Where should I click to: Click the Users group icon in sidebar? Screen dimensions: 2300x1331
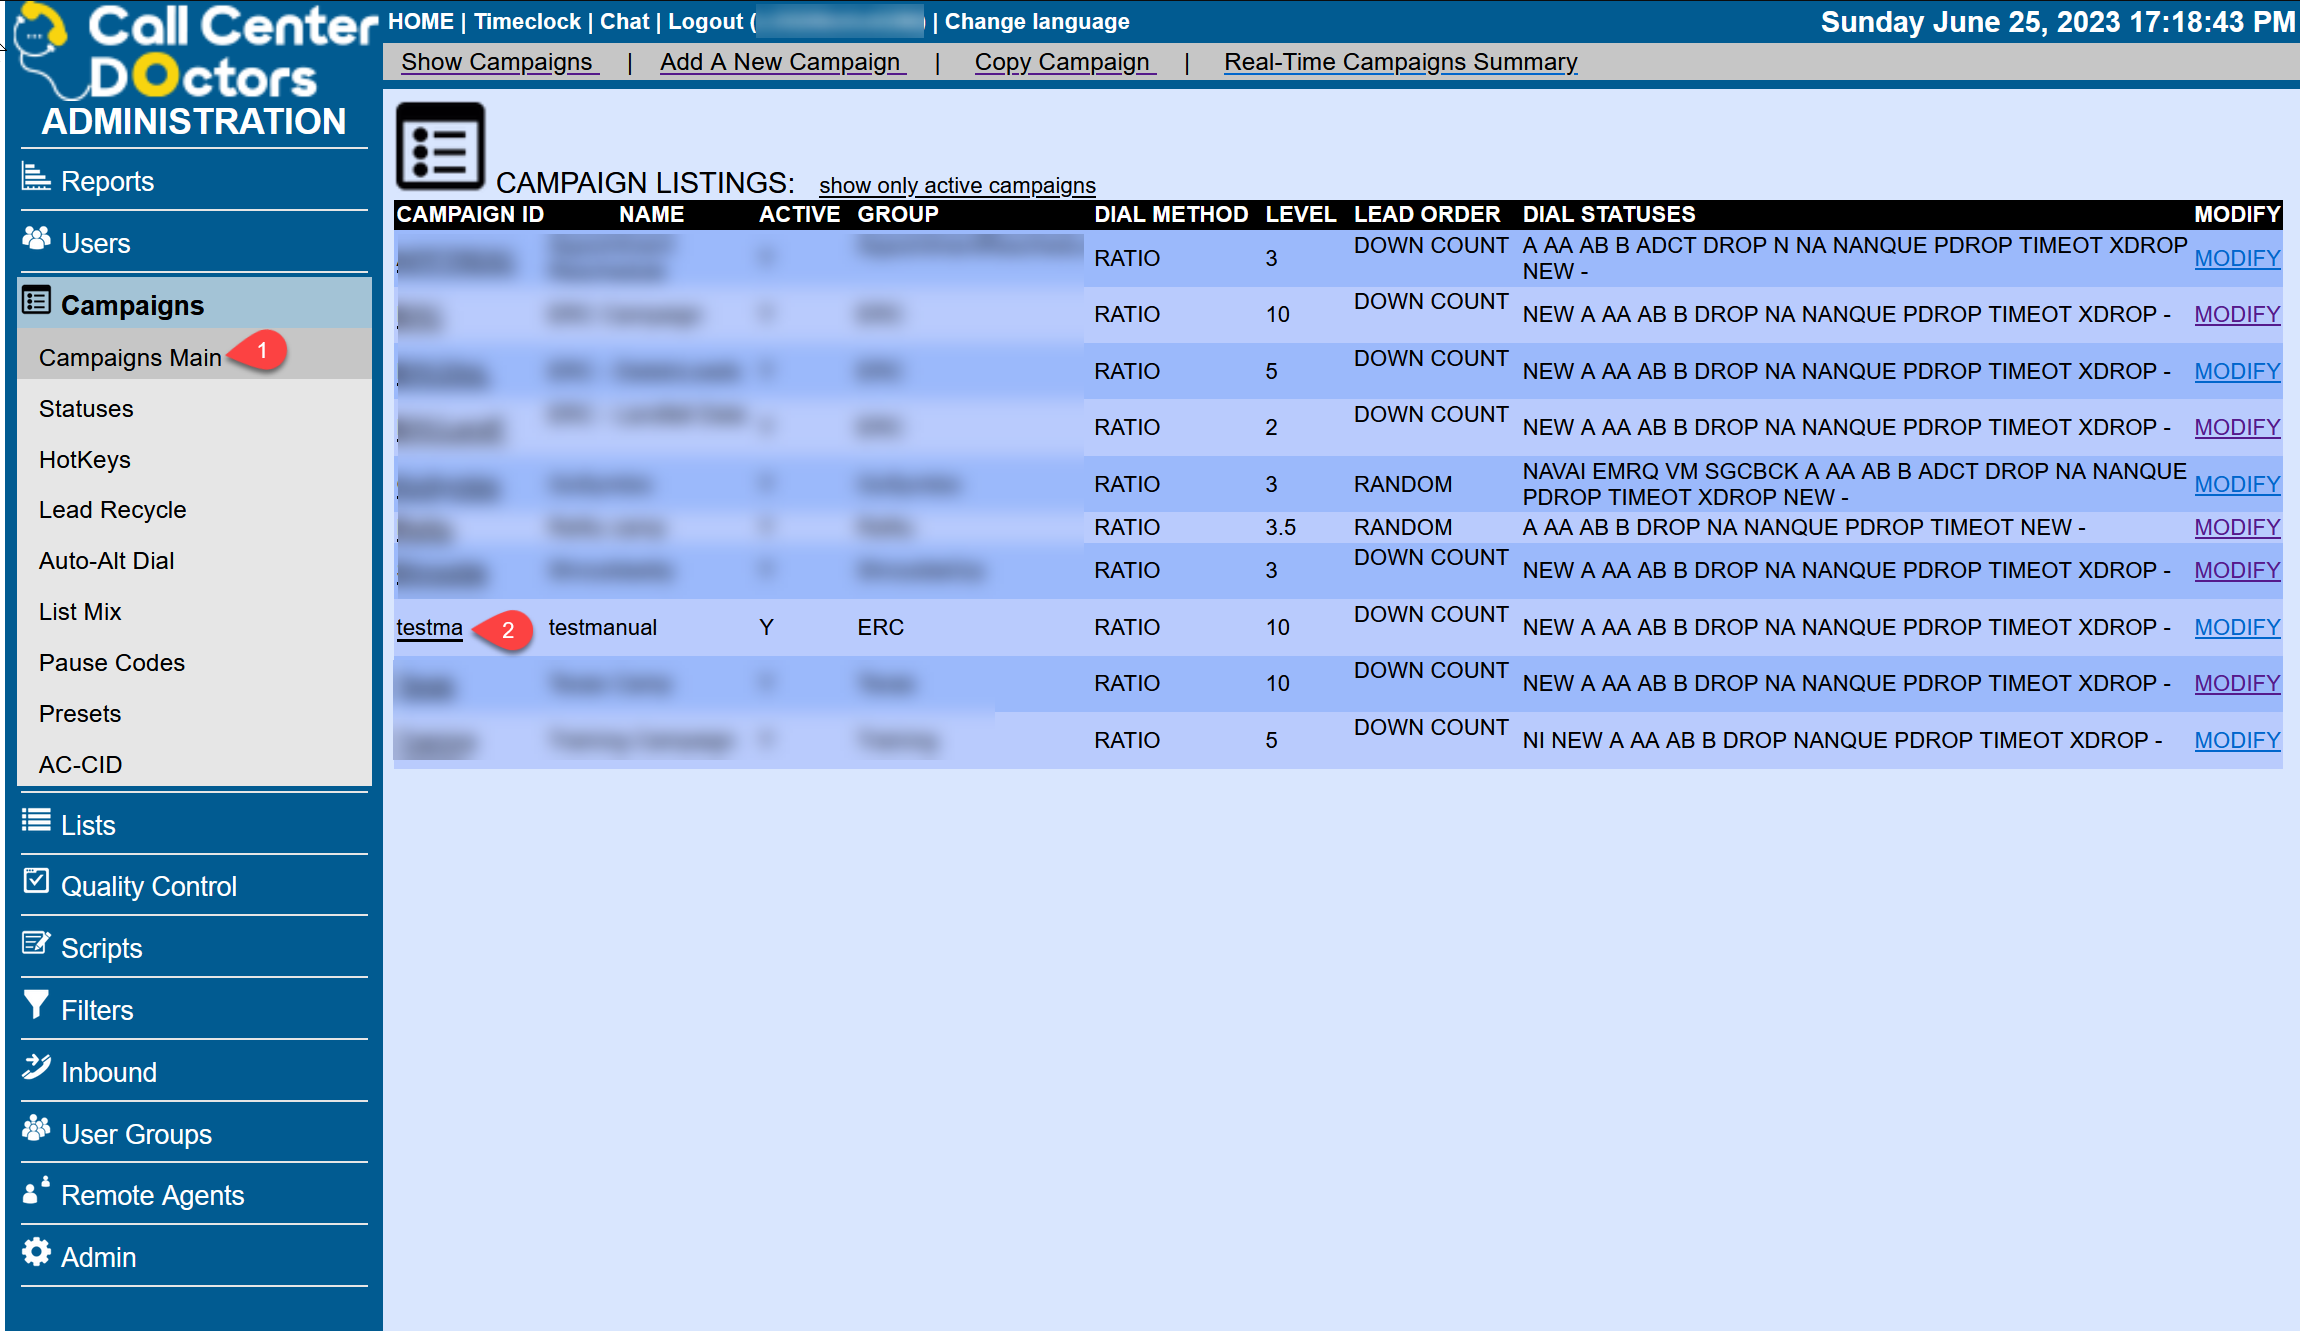click(36, 239)
